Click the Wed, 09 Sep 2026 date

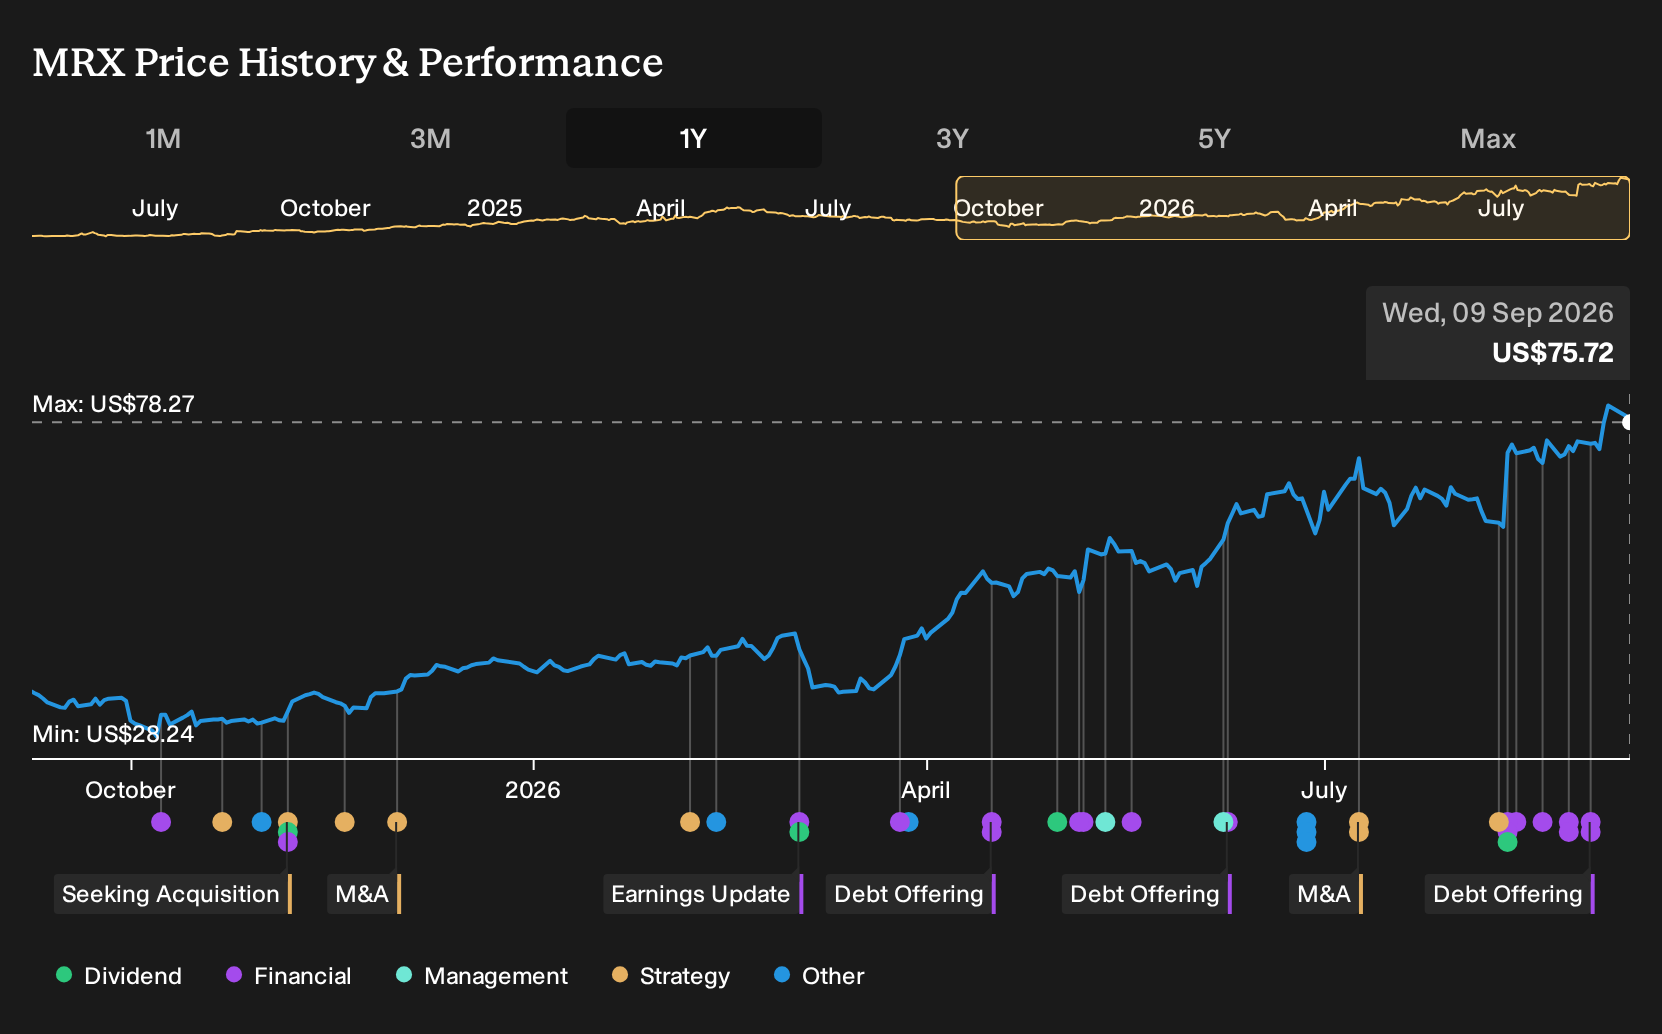point(1498,313)
